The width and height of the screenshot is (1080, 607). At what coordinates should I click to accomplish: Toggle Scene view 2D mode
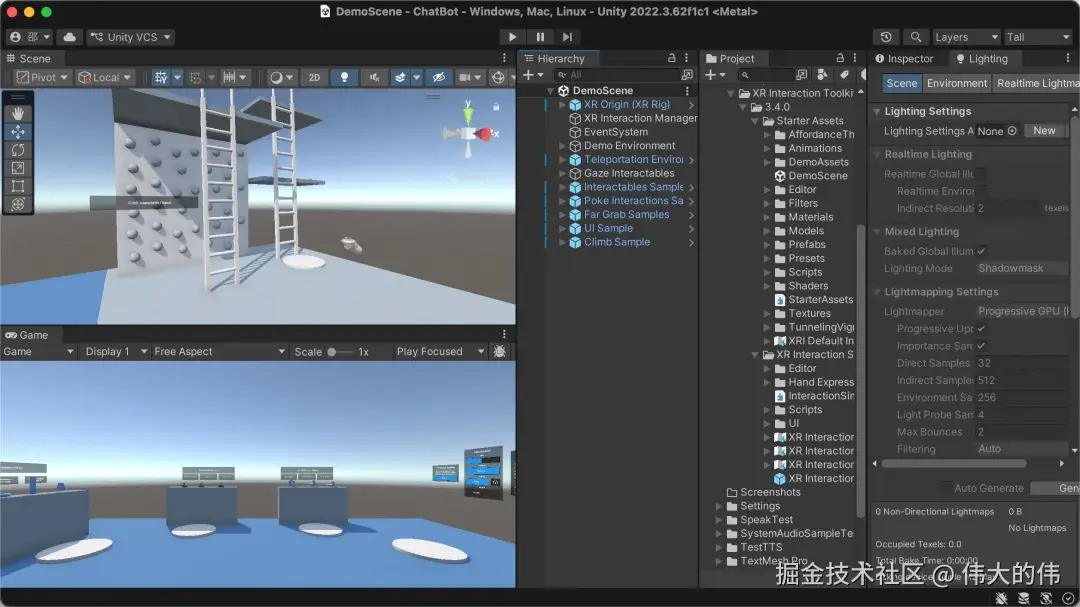click(314, 77)
